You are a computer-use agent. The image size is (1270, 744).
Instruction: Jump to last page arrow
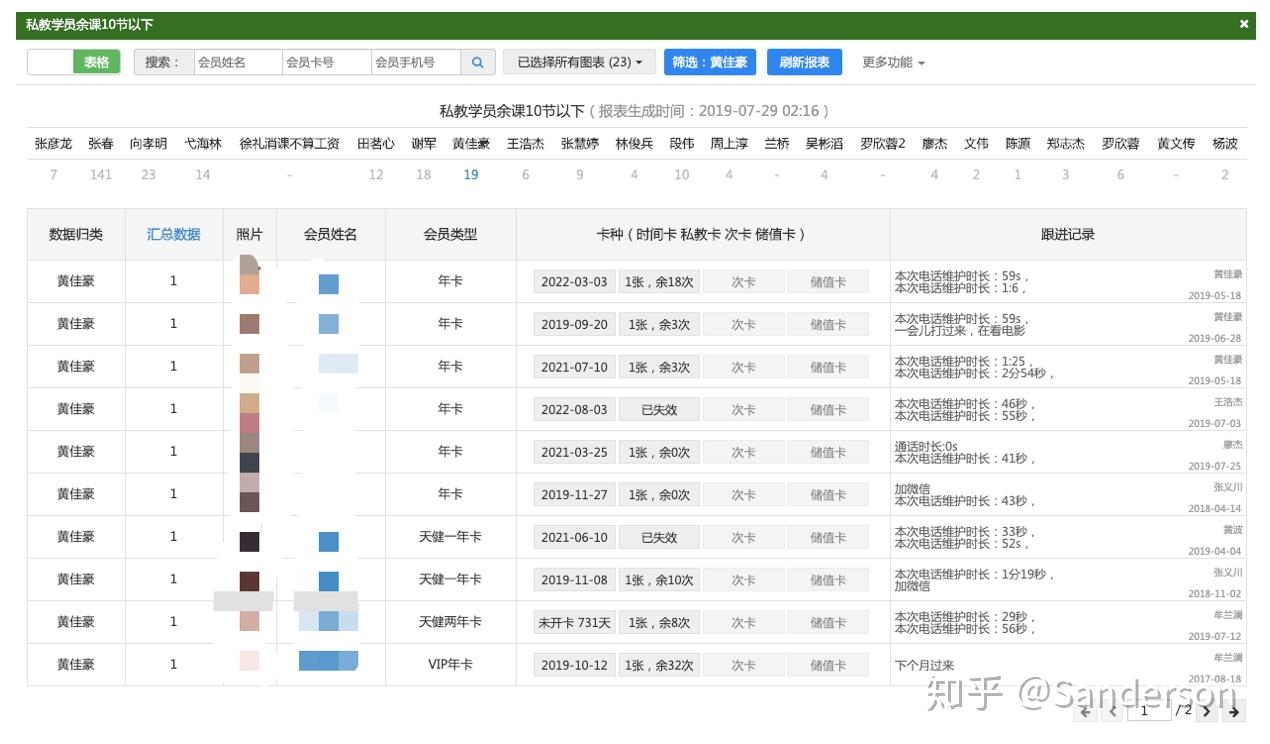click(1234, 712)
